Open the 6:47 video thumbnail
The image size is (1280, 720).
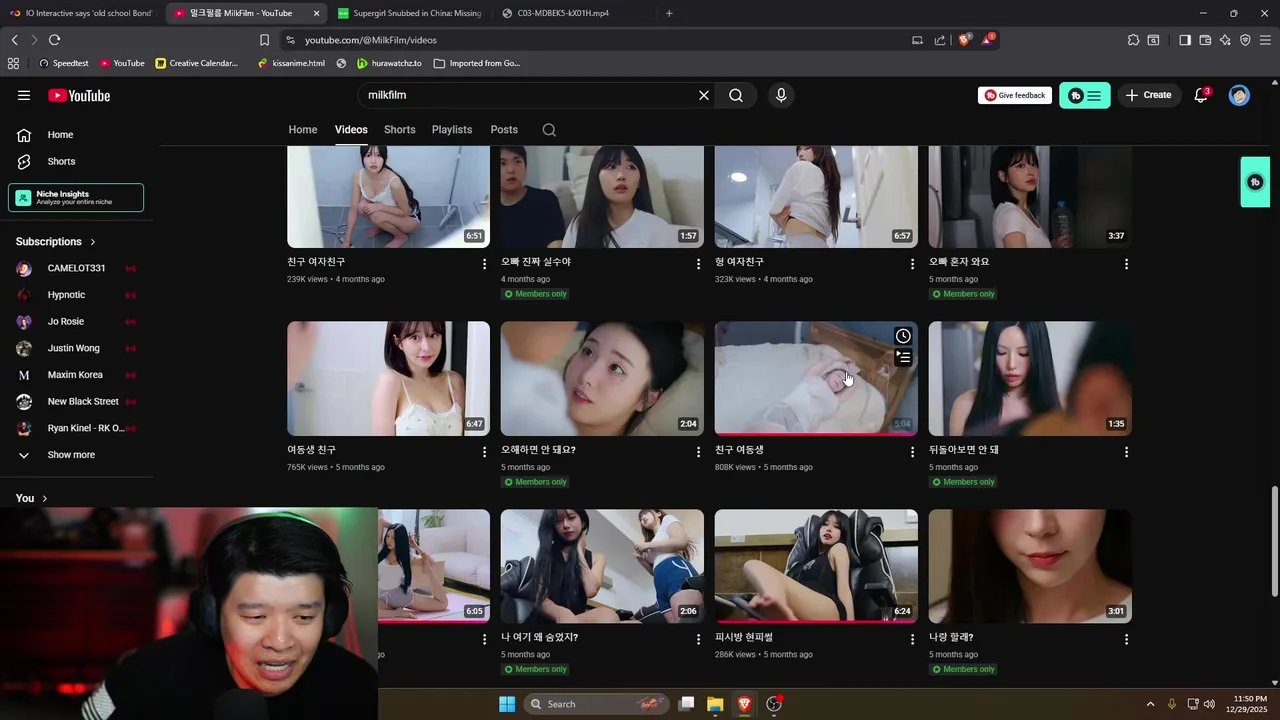tap(388, 378)
